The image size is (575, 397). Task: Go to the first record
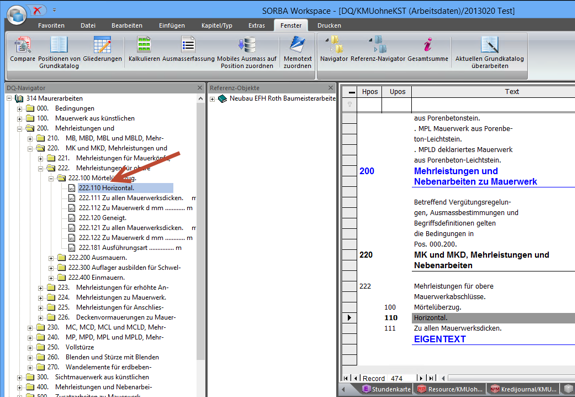click(345, 378)
